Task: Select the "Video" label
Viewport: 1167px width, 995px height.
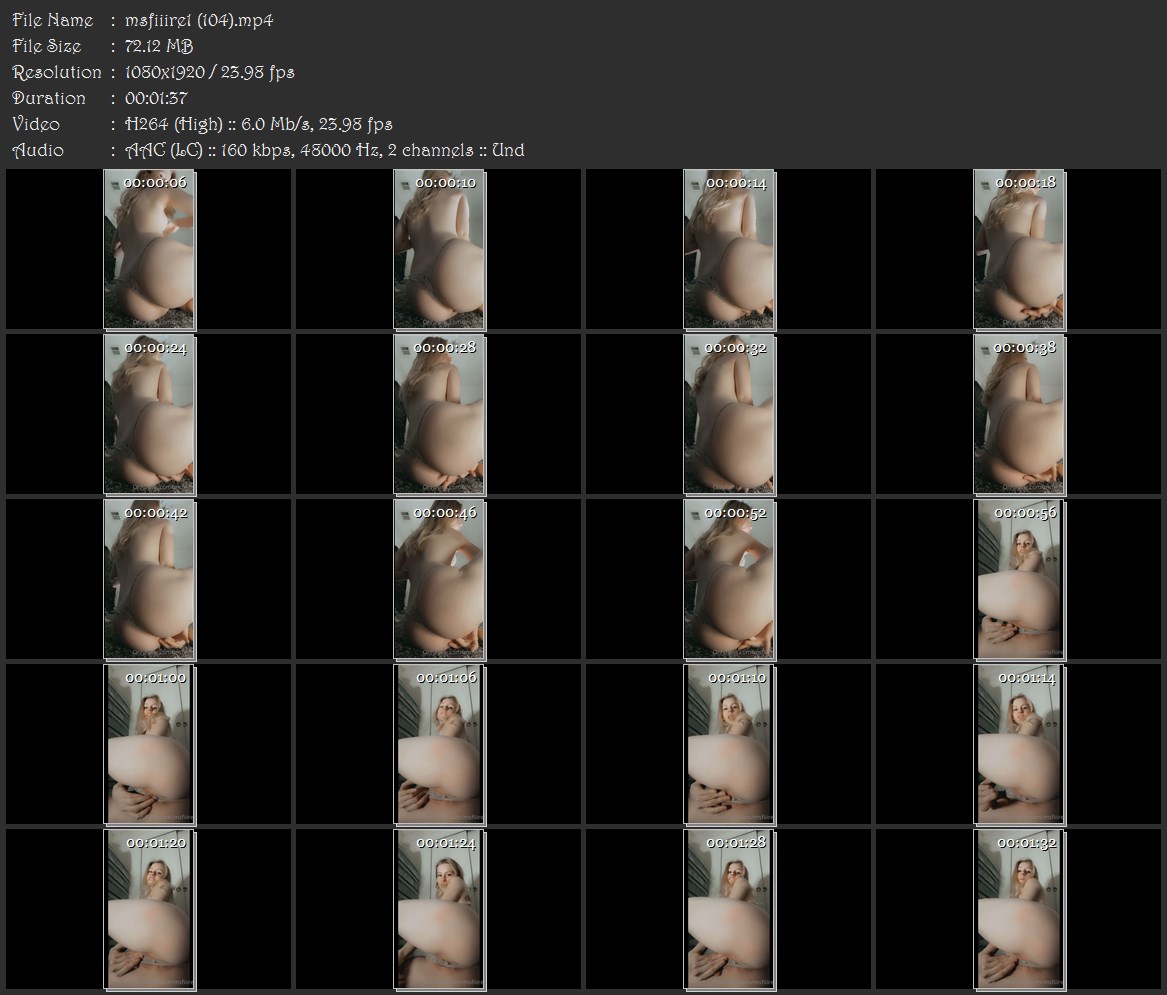Action: click(x=36, y=124)
